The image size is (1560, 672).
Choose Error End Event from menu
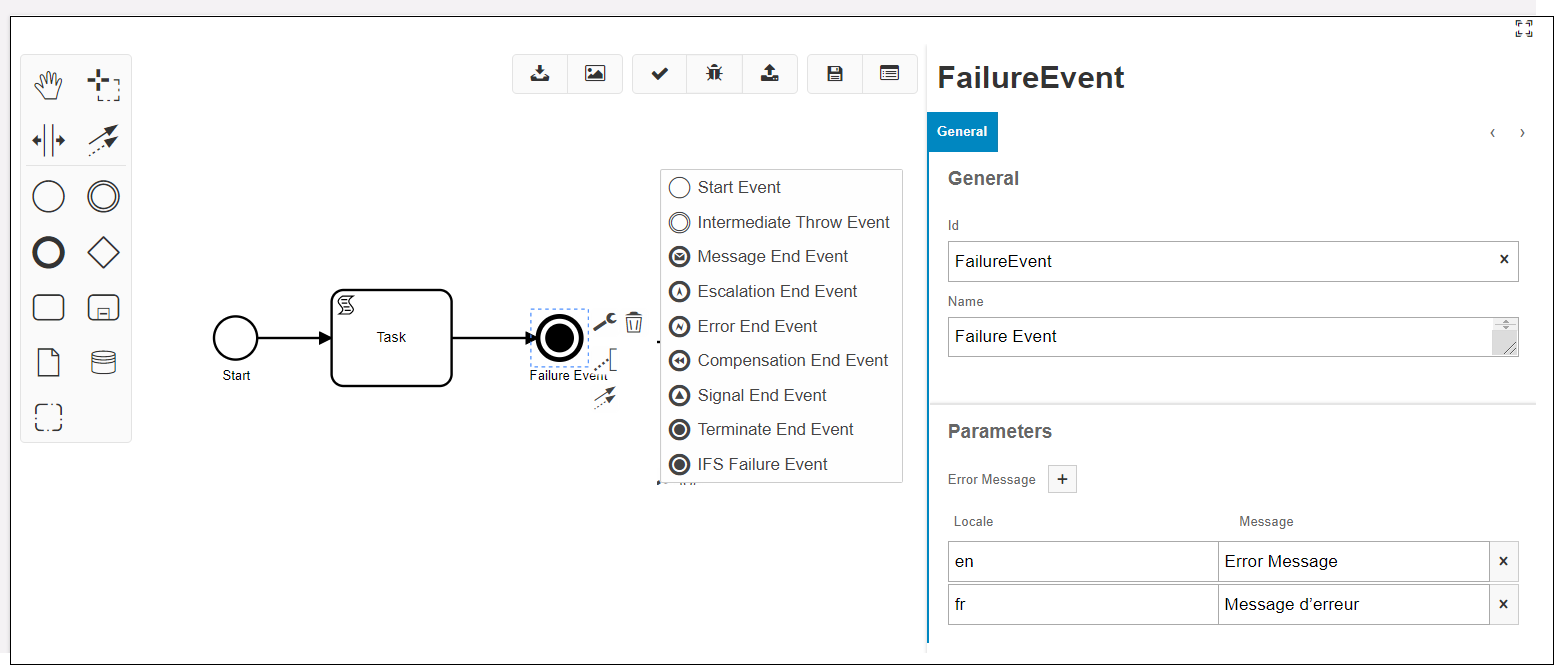click(x=757, y=326)
